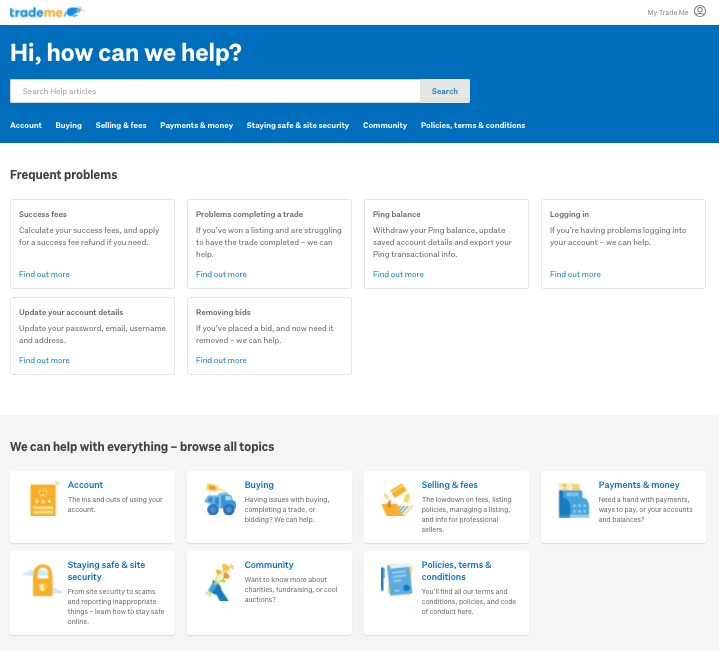Click 'You'll find all our terms' description

click(469, 601)
